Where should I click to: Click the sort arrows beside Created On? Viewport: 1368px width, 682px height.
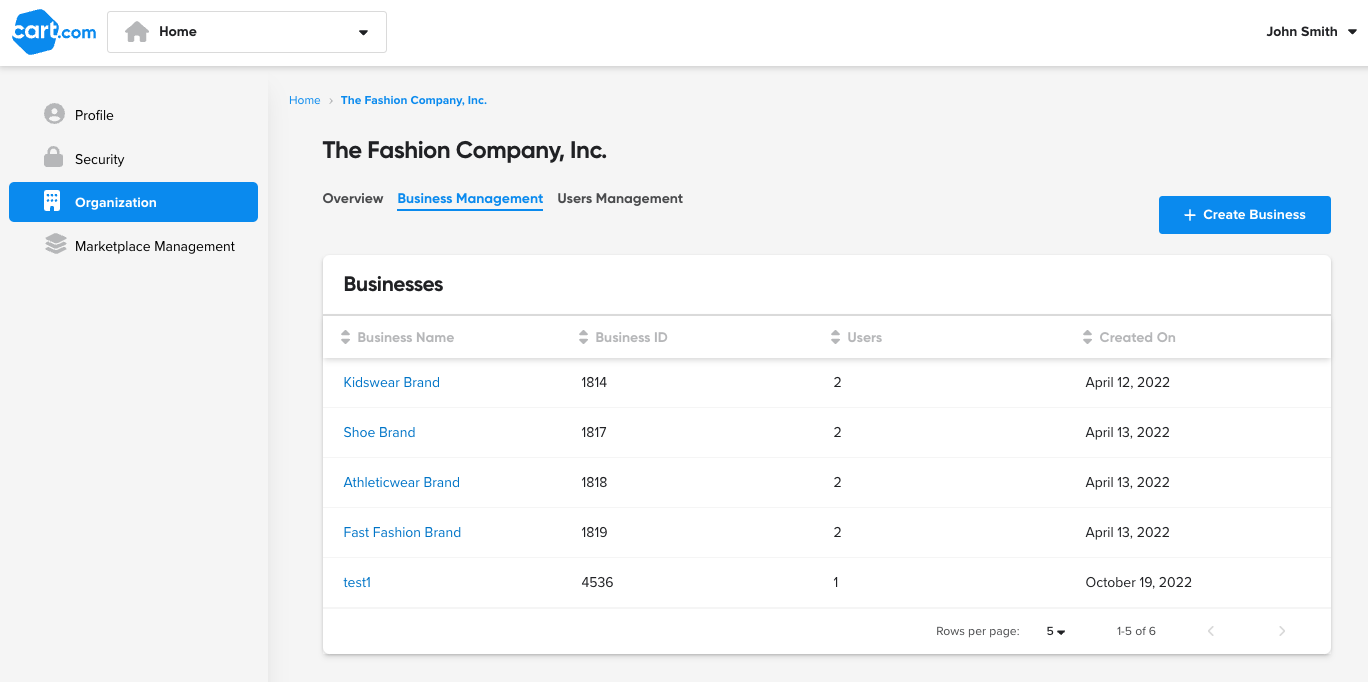click(1088, 337)
